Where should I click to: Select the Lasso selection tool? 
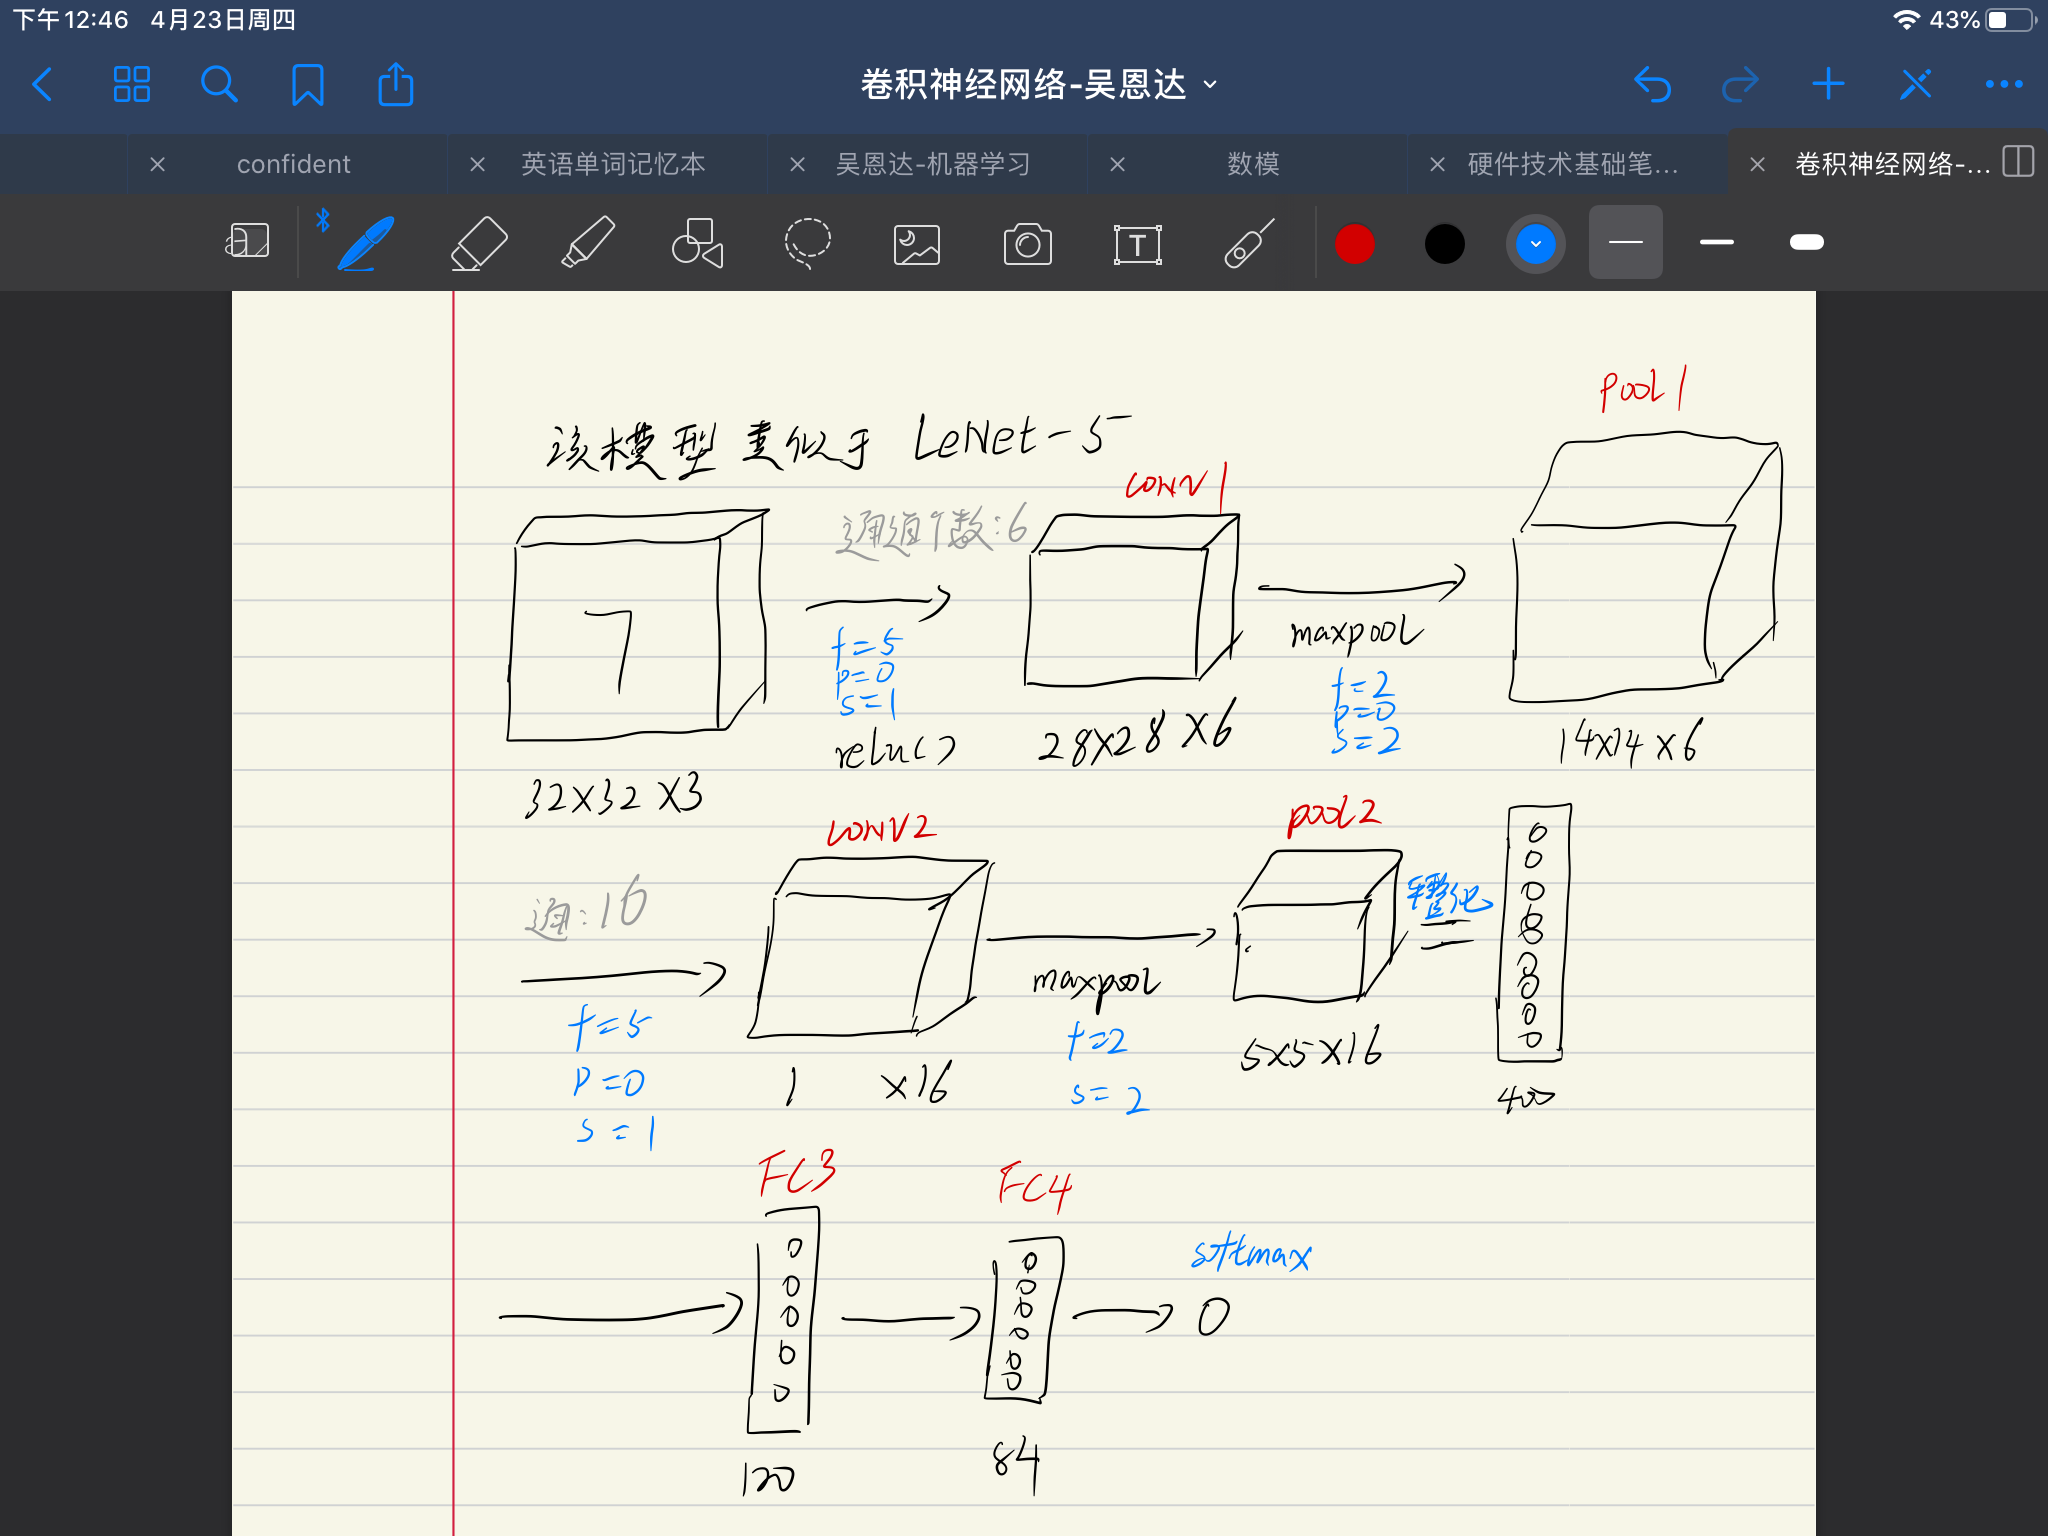(808, 242)
